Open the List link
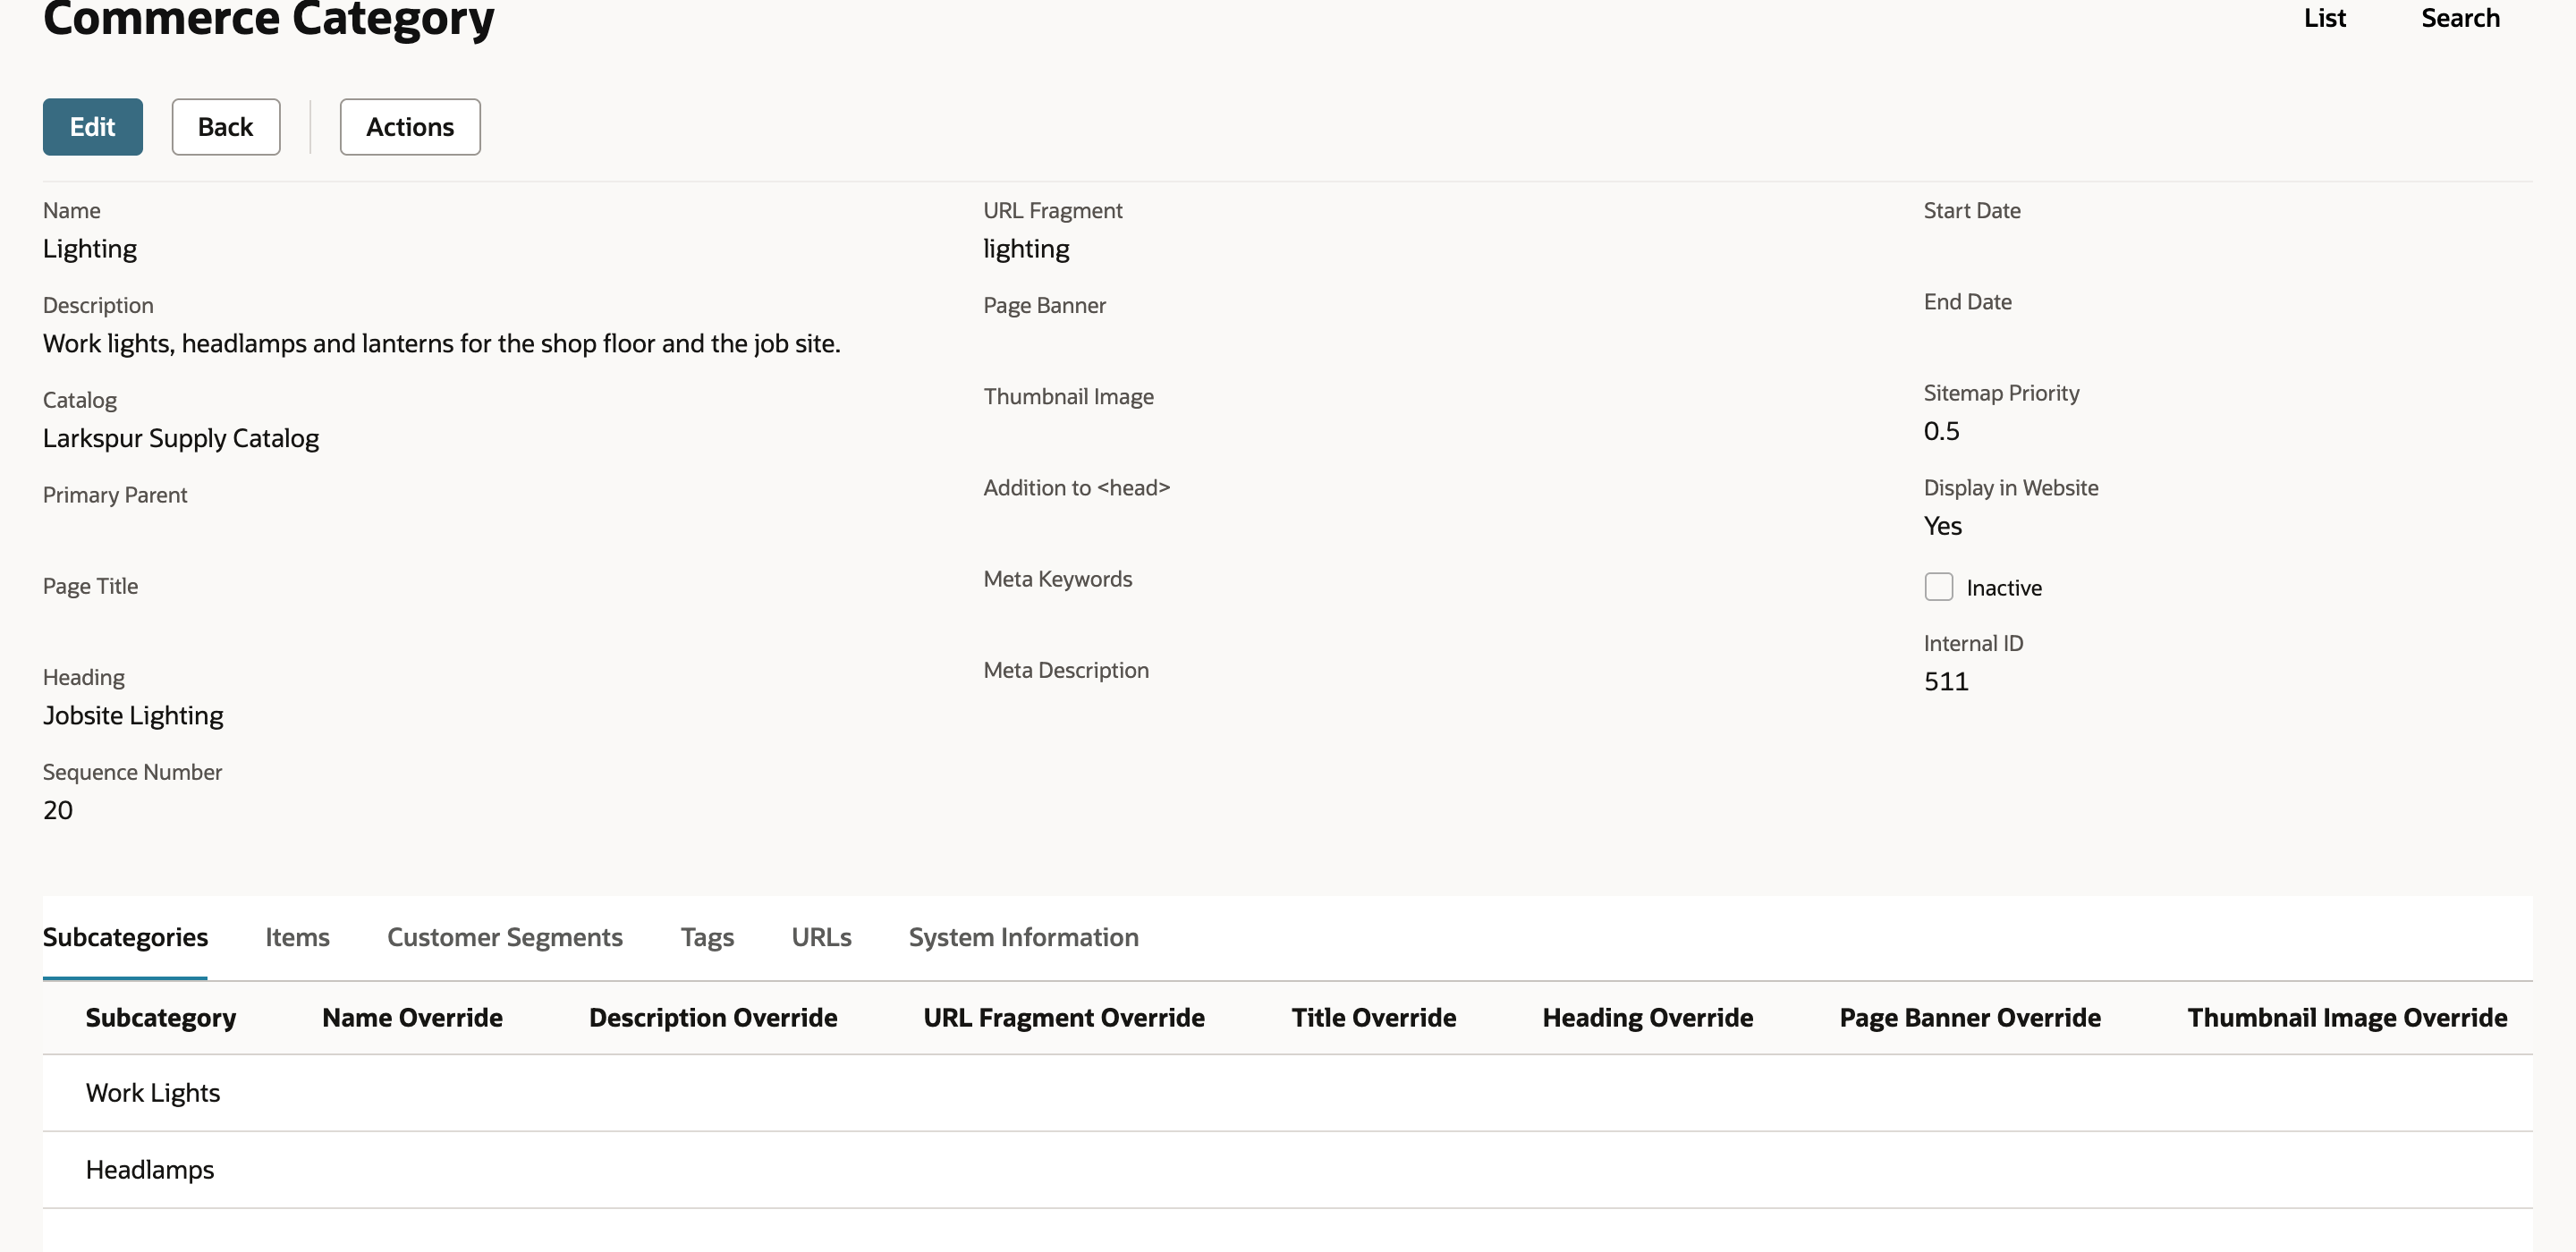The image size is (2576, 1252). tap(2324, 18)
